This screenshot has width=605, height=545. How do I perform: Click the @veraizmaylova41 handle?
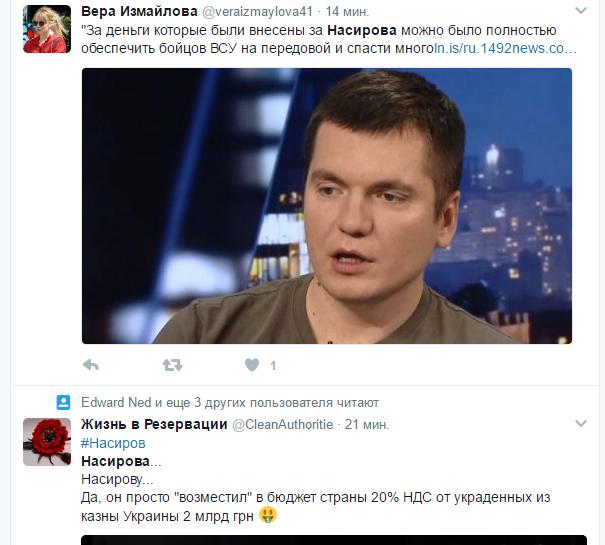click(257, 12)
